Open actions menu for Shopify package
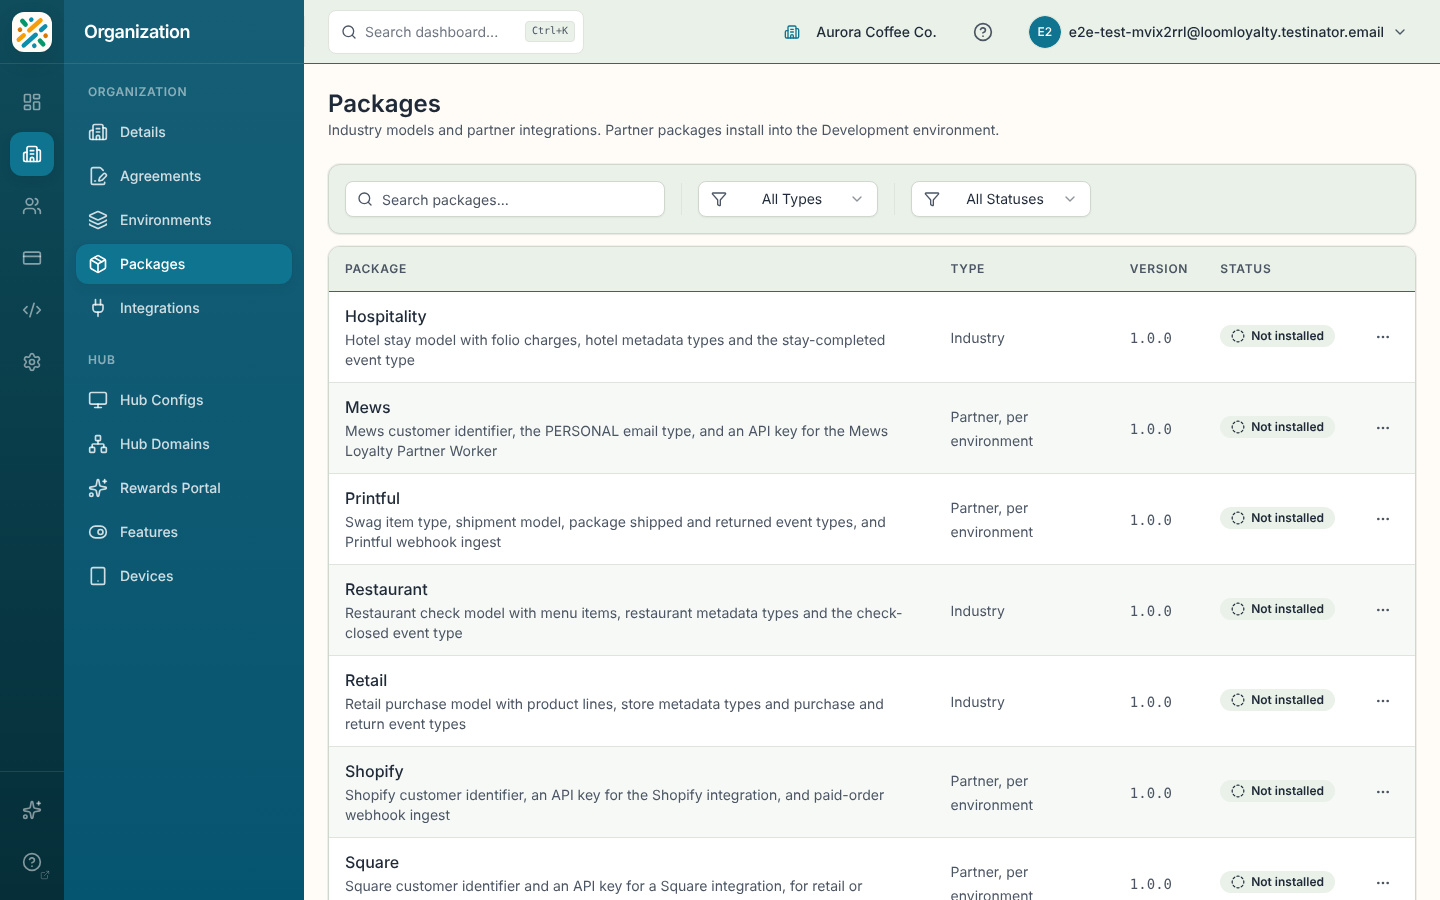The image size is (1440, 900). tap(1383, 792)
